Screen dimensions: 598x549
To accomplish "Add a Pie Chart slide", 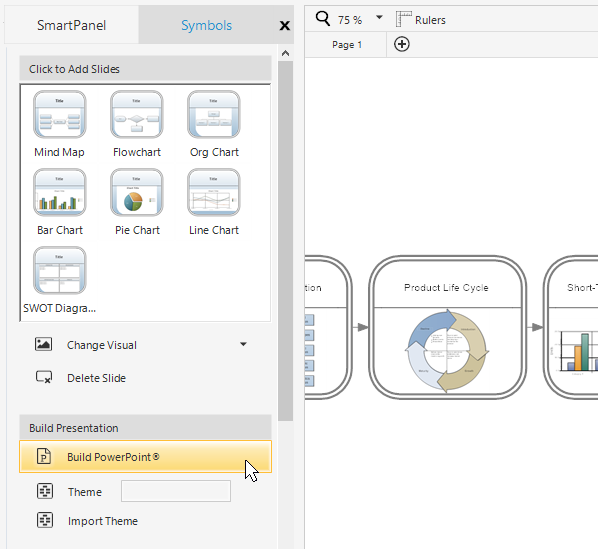I will pos(137,193).
